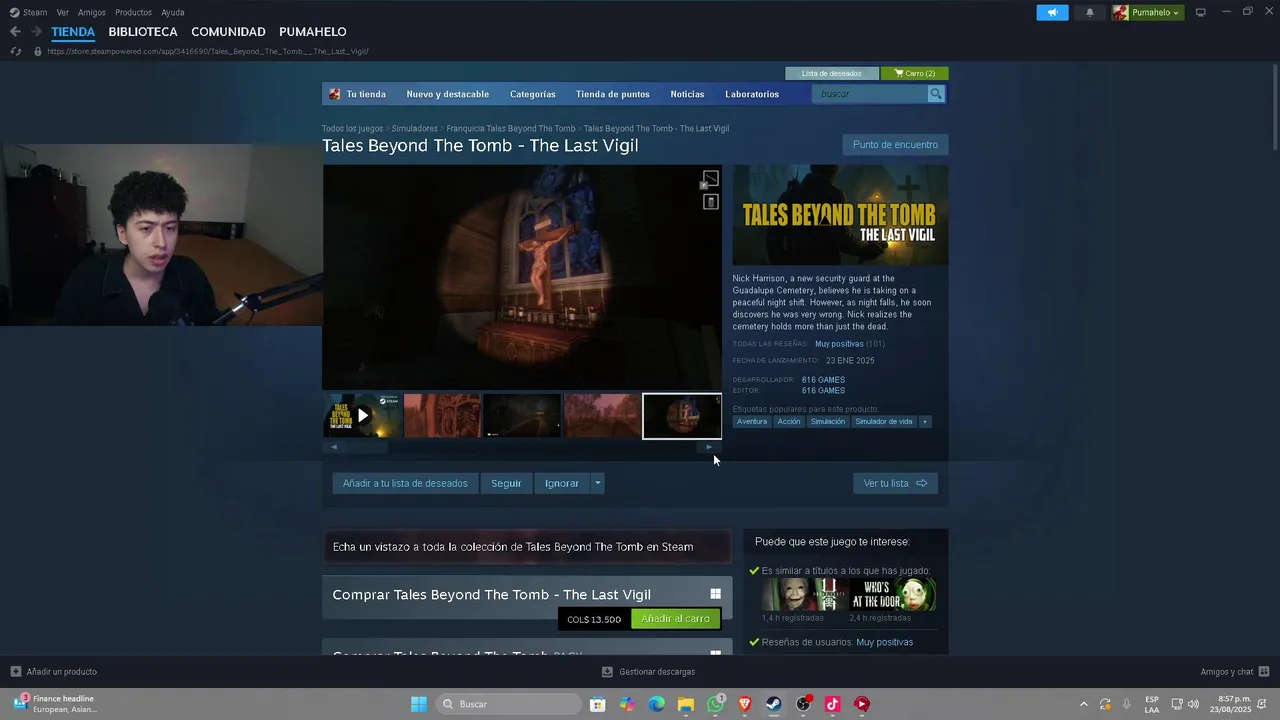Open the Productos menu

click(x=133, y=12)
